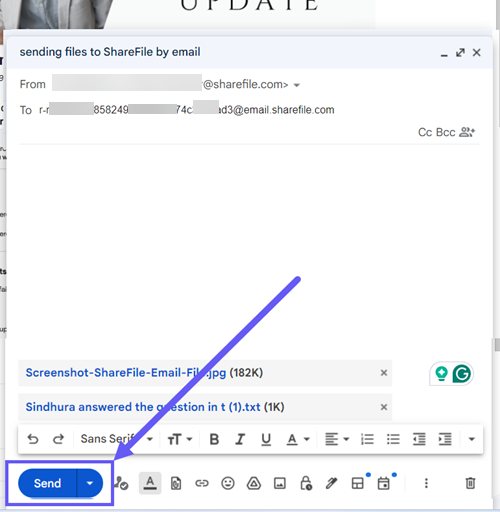The height and width of the screenshot is (512, 500).
Task: Decrease the indent
Action: click(x=419, y=439)
